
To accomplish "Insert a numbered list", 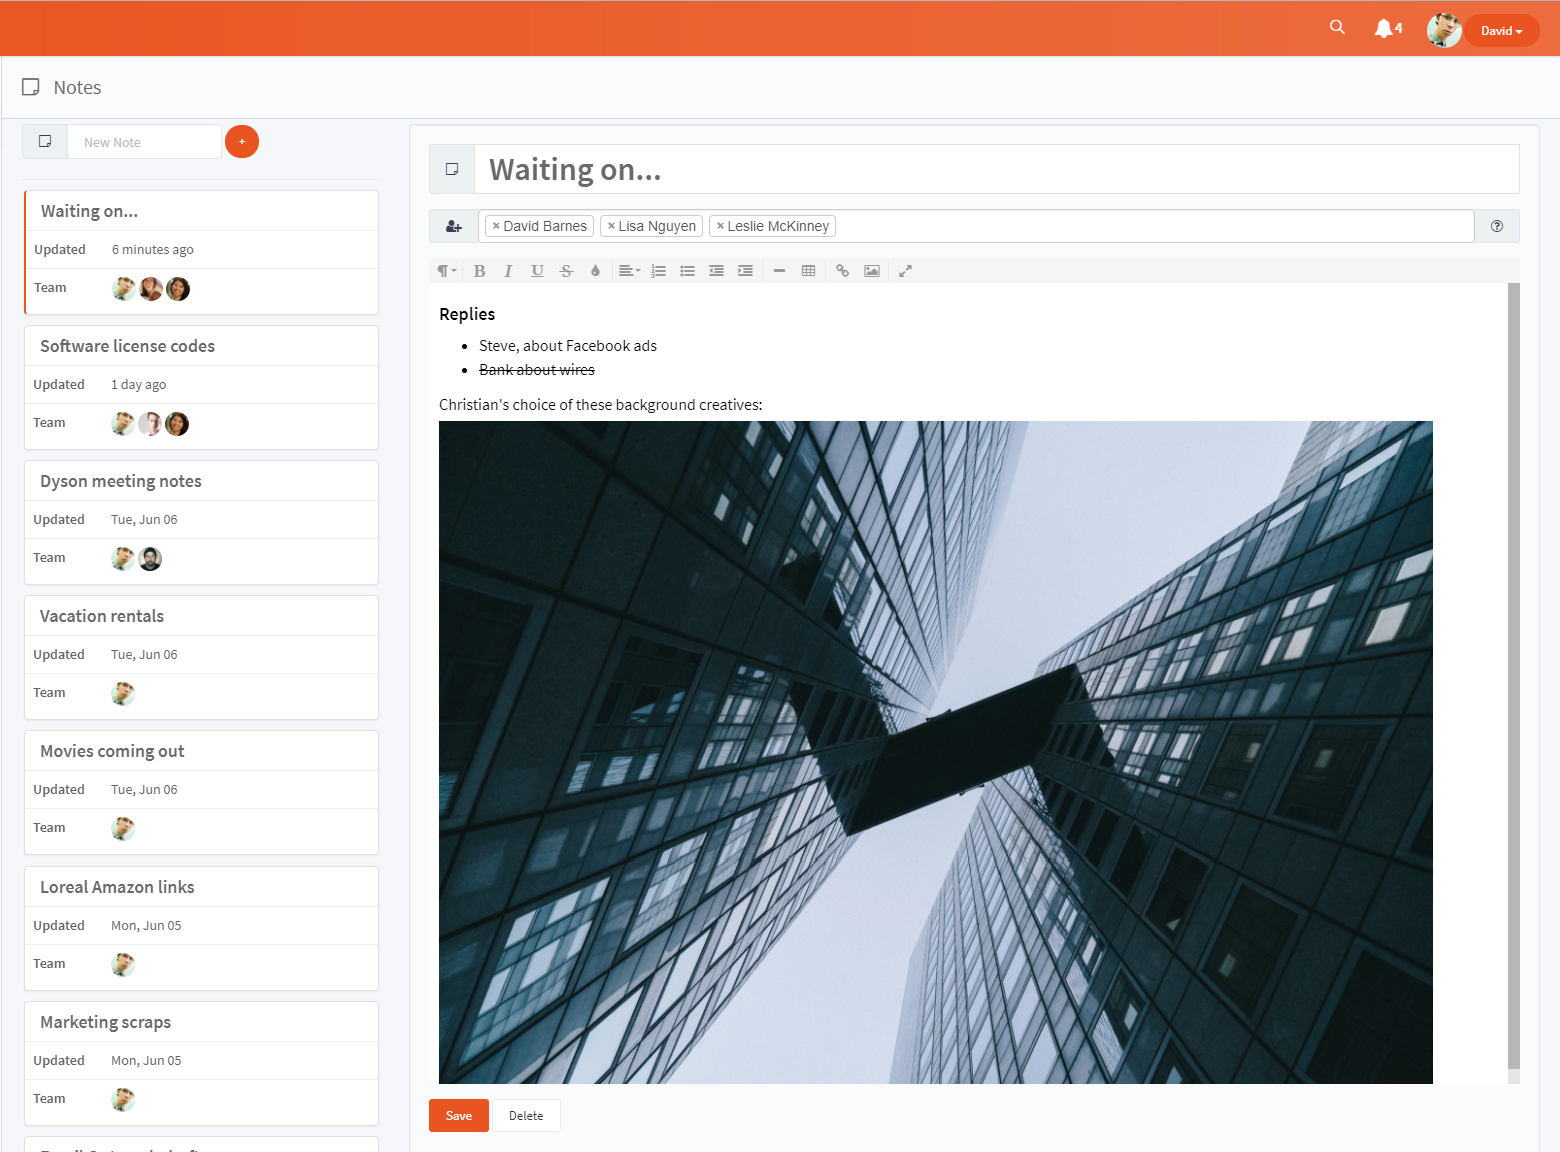I will 658,271.
